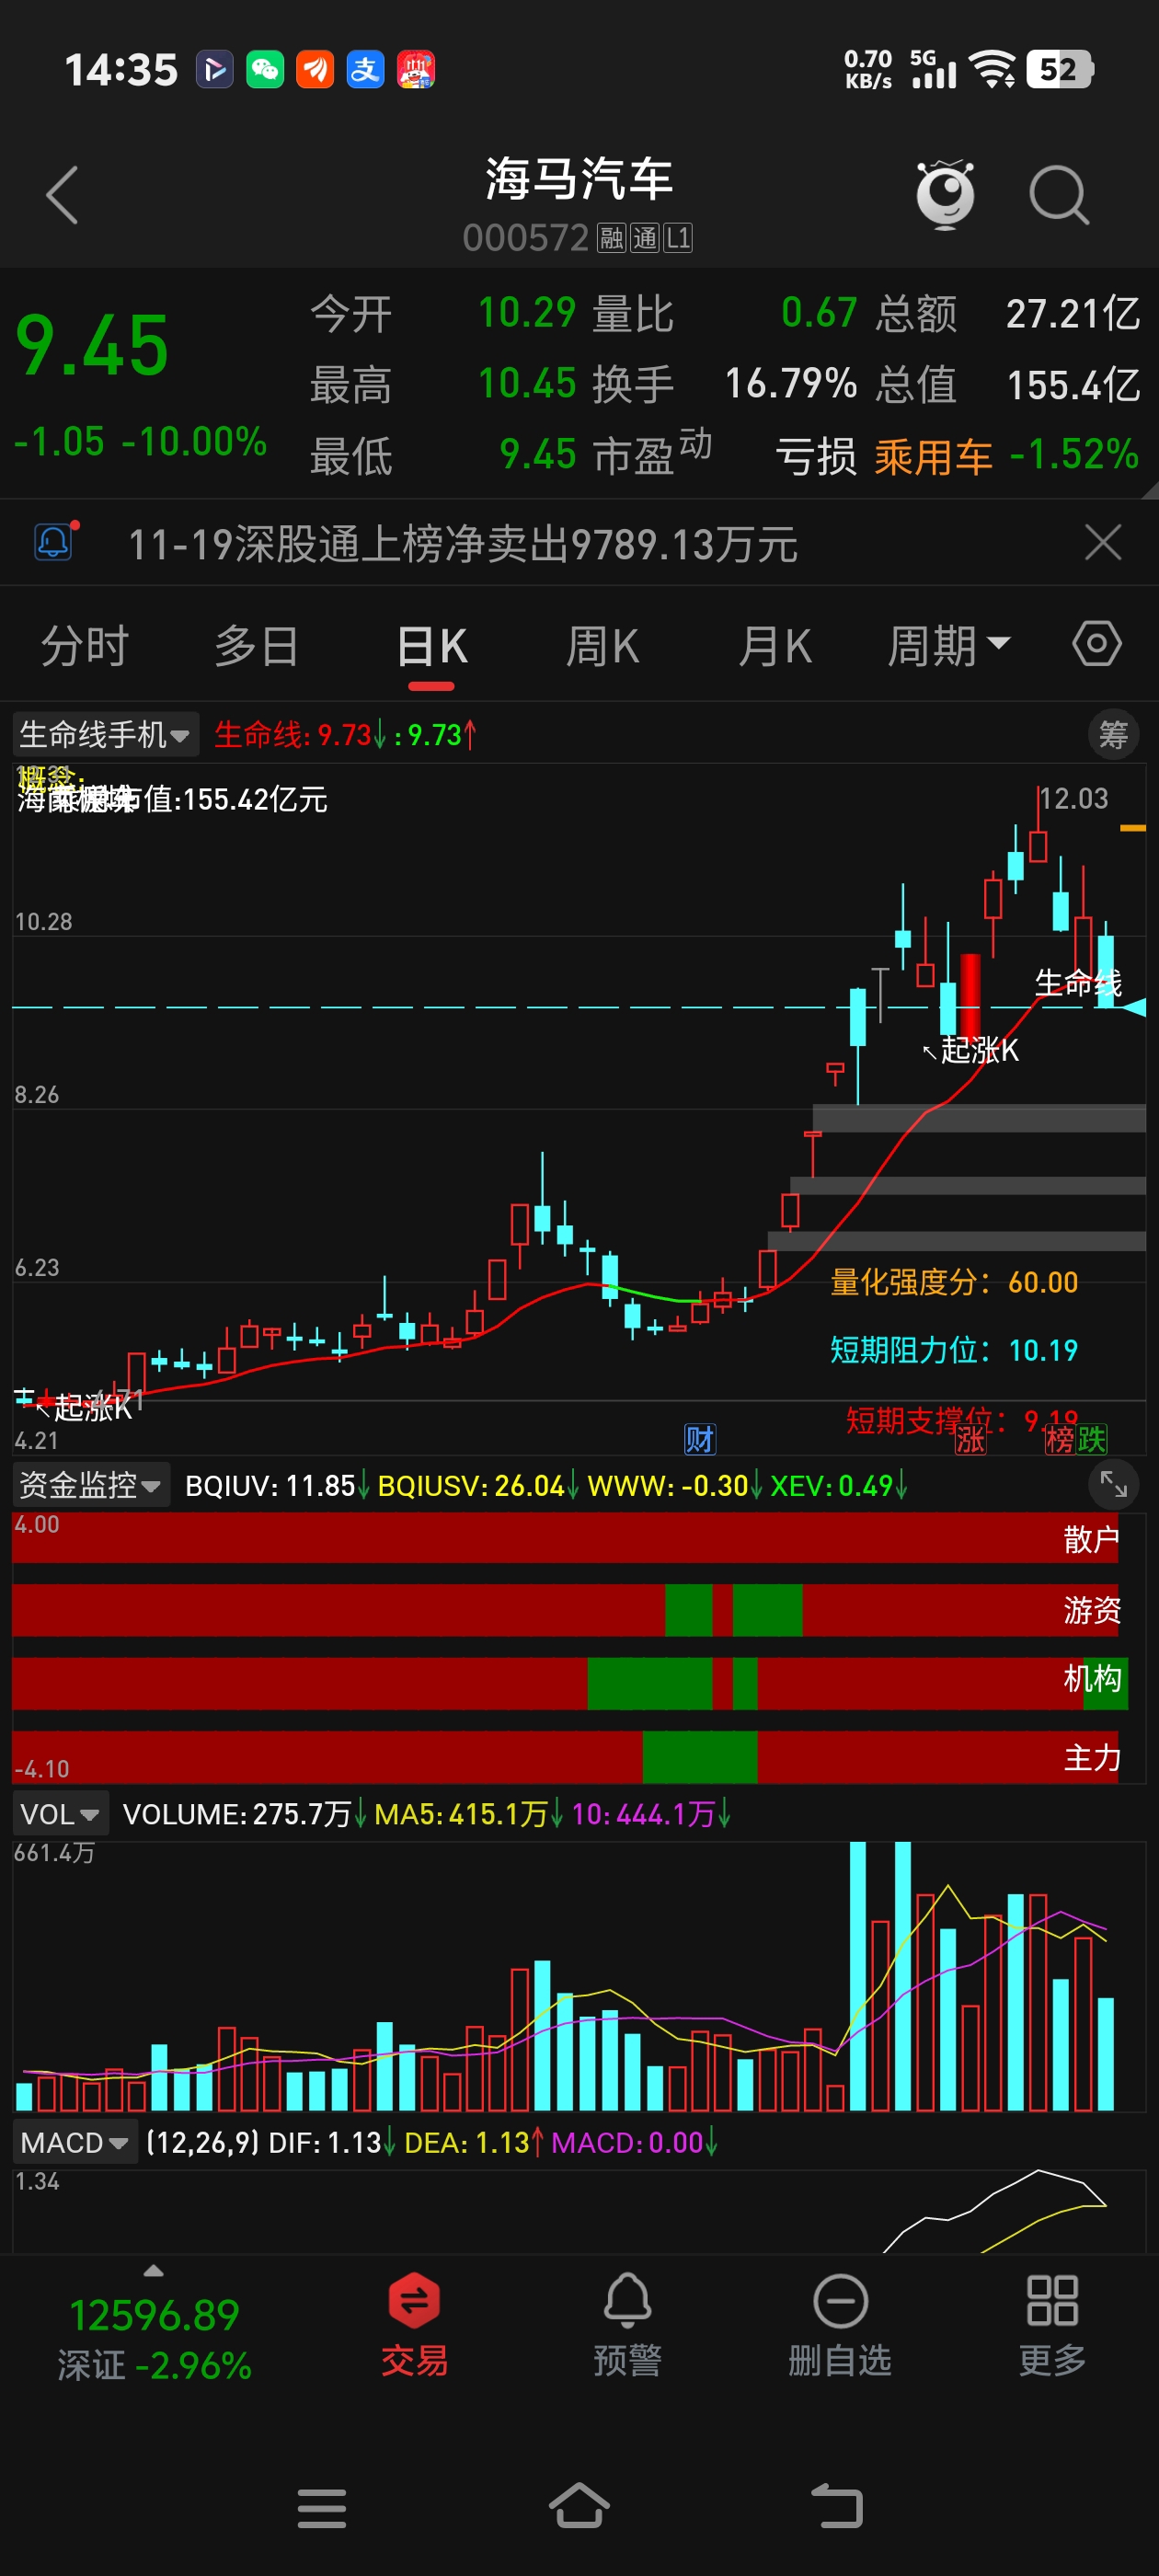Open the 11-19深股通上榜 news text
This screenshot has height=2576, width=1159.
pos(463,545)
